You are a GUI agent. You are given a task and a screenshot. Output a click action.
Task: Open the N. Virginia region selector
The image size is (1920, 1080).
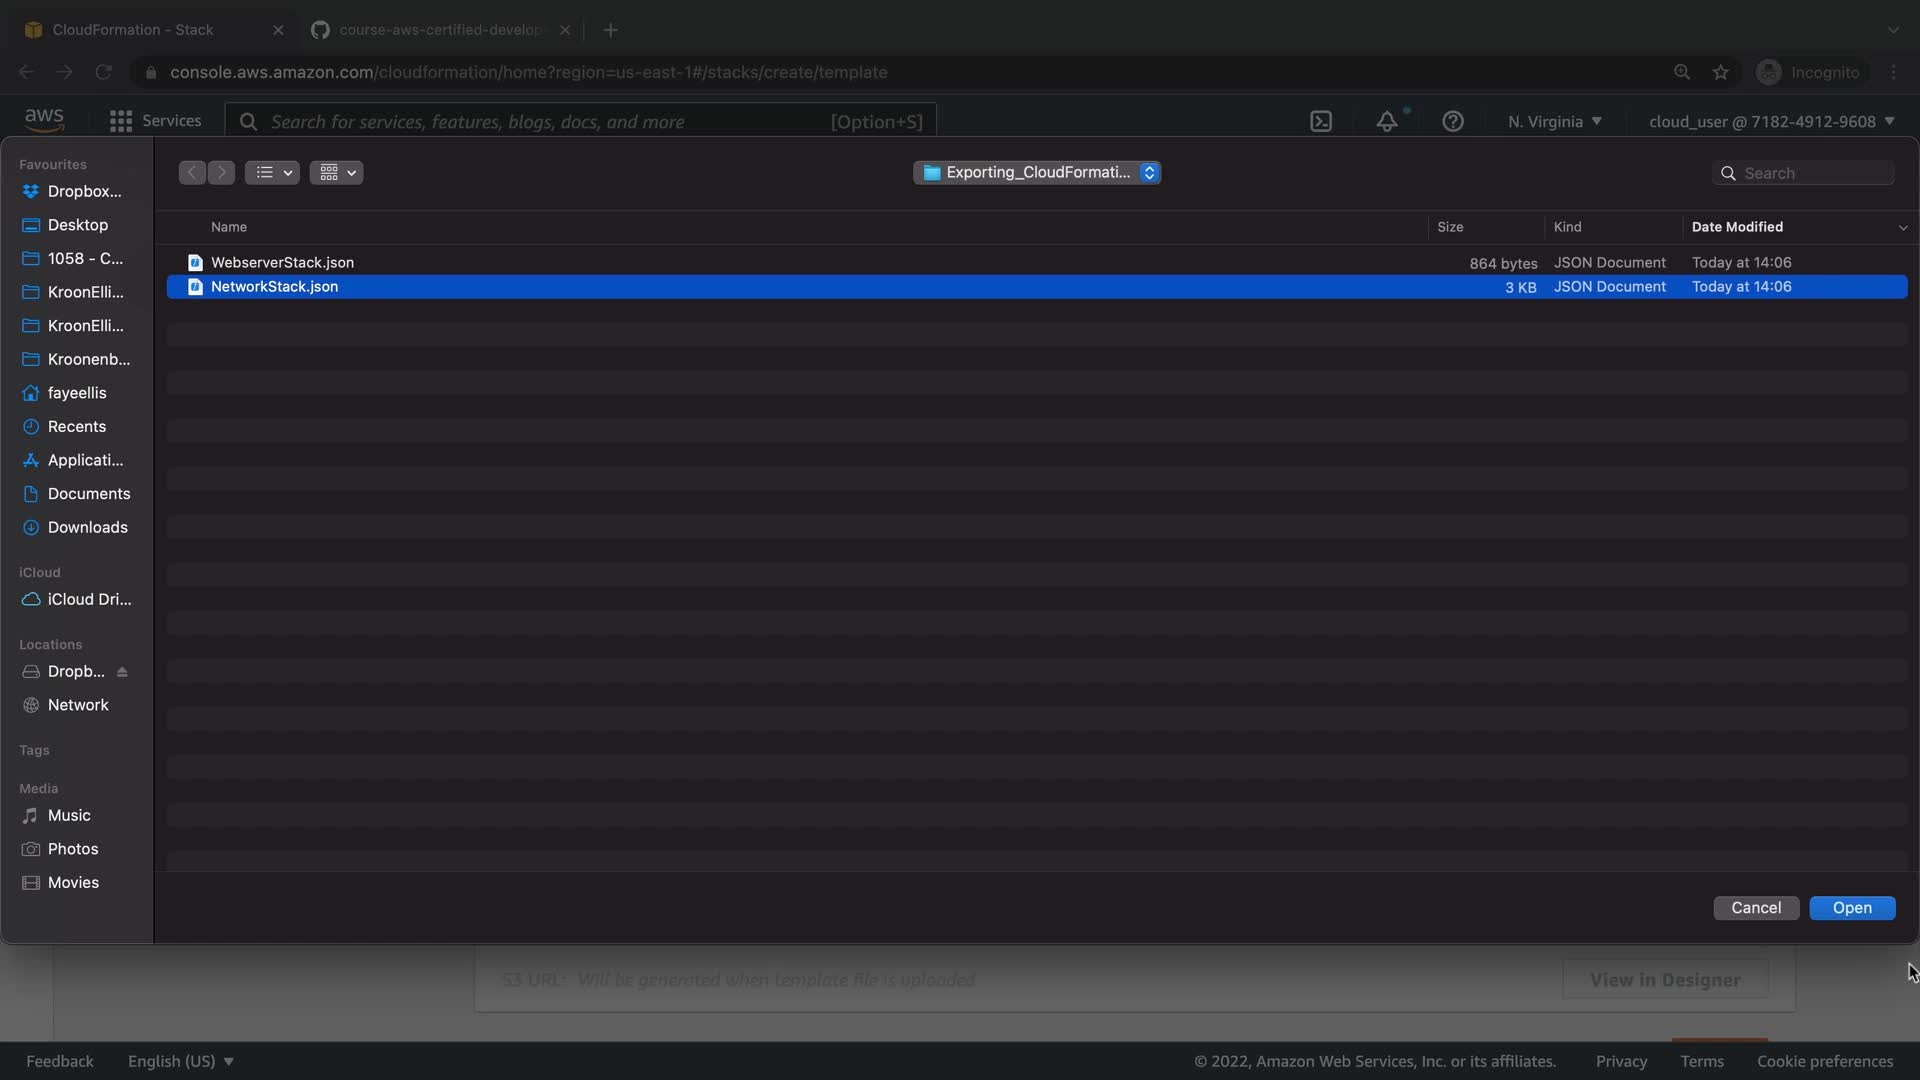(x=1555, y=122)
